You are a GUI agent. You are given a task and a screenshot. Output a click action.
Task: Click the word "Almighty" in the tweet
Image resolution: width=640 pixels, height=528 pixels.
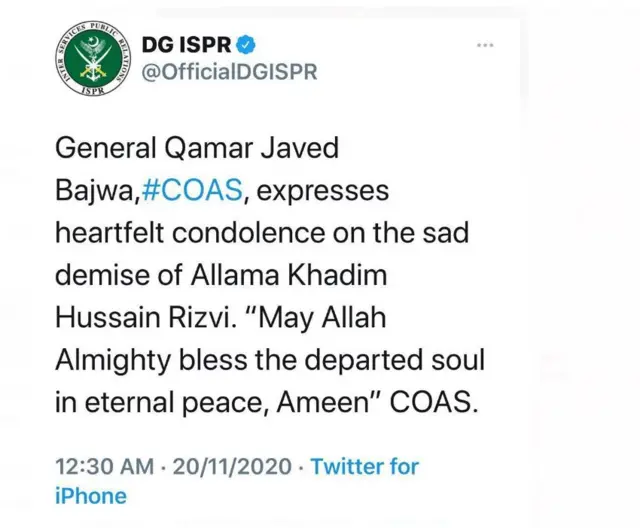coord(105,358)
